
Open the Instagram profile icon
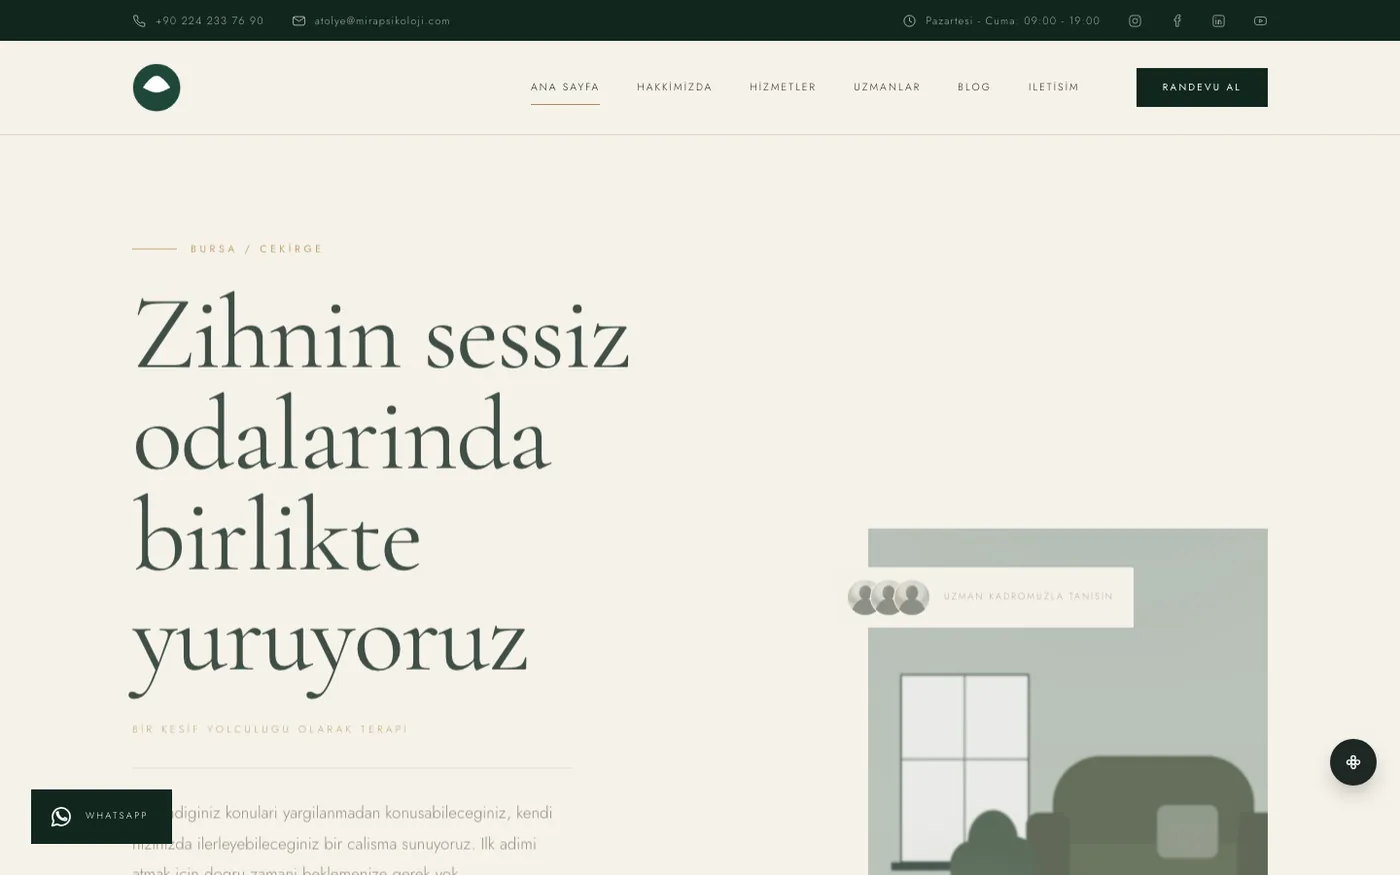pos(1135,21)
